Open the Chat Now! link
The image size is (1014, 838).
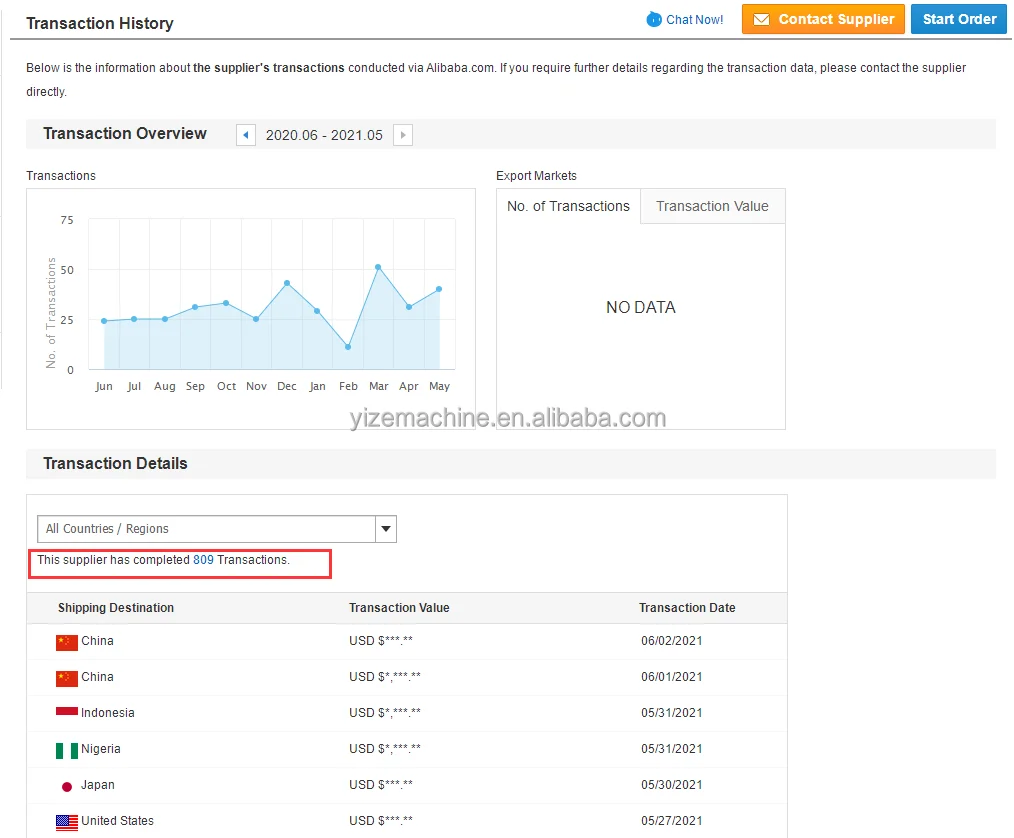694,19
